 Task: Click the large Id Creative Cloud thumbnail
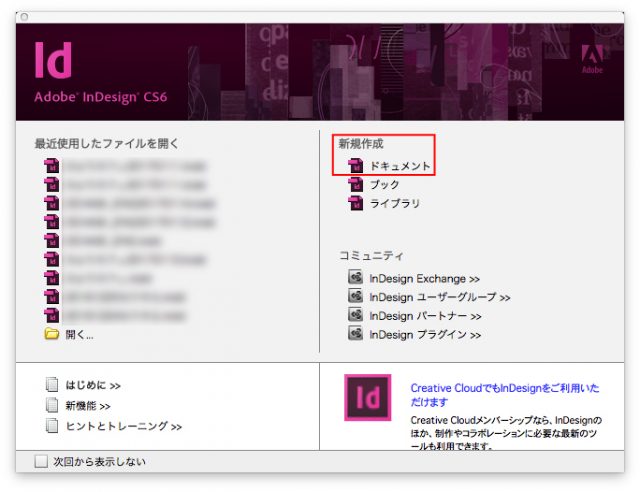point(368,398)
